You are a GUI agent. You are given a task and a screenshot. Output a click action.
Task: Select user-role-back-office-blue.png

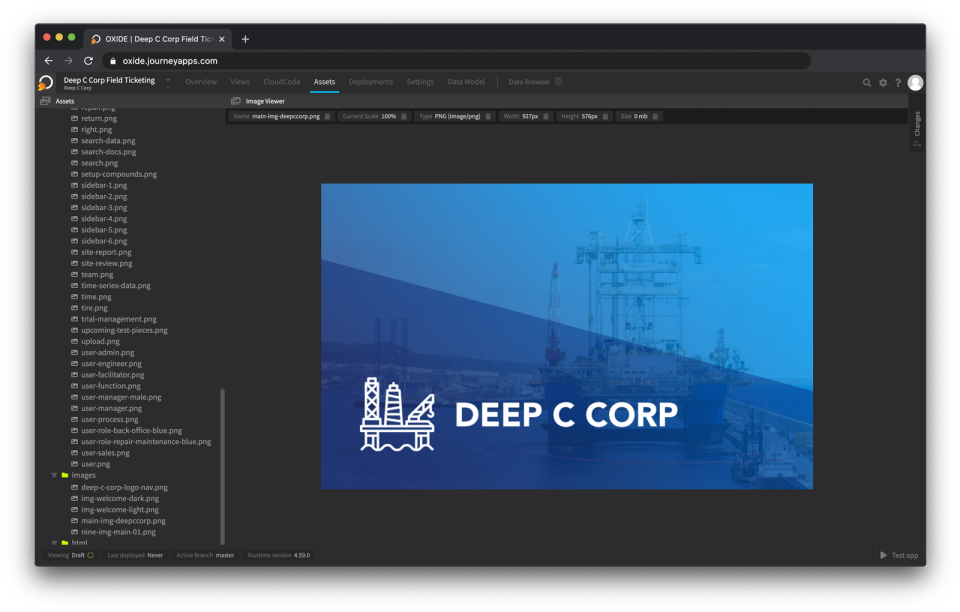(131, 431)
